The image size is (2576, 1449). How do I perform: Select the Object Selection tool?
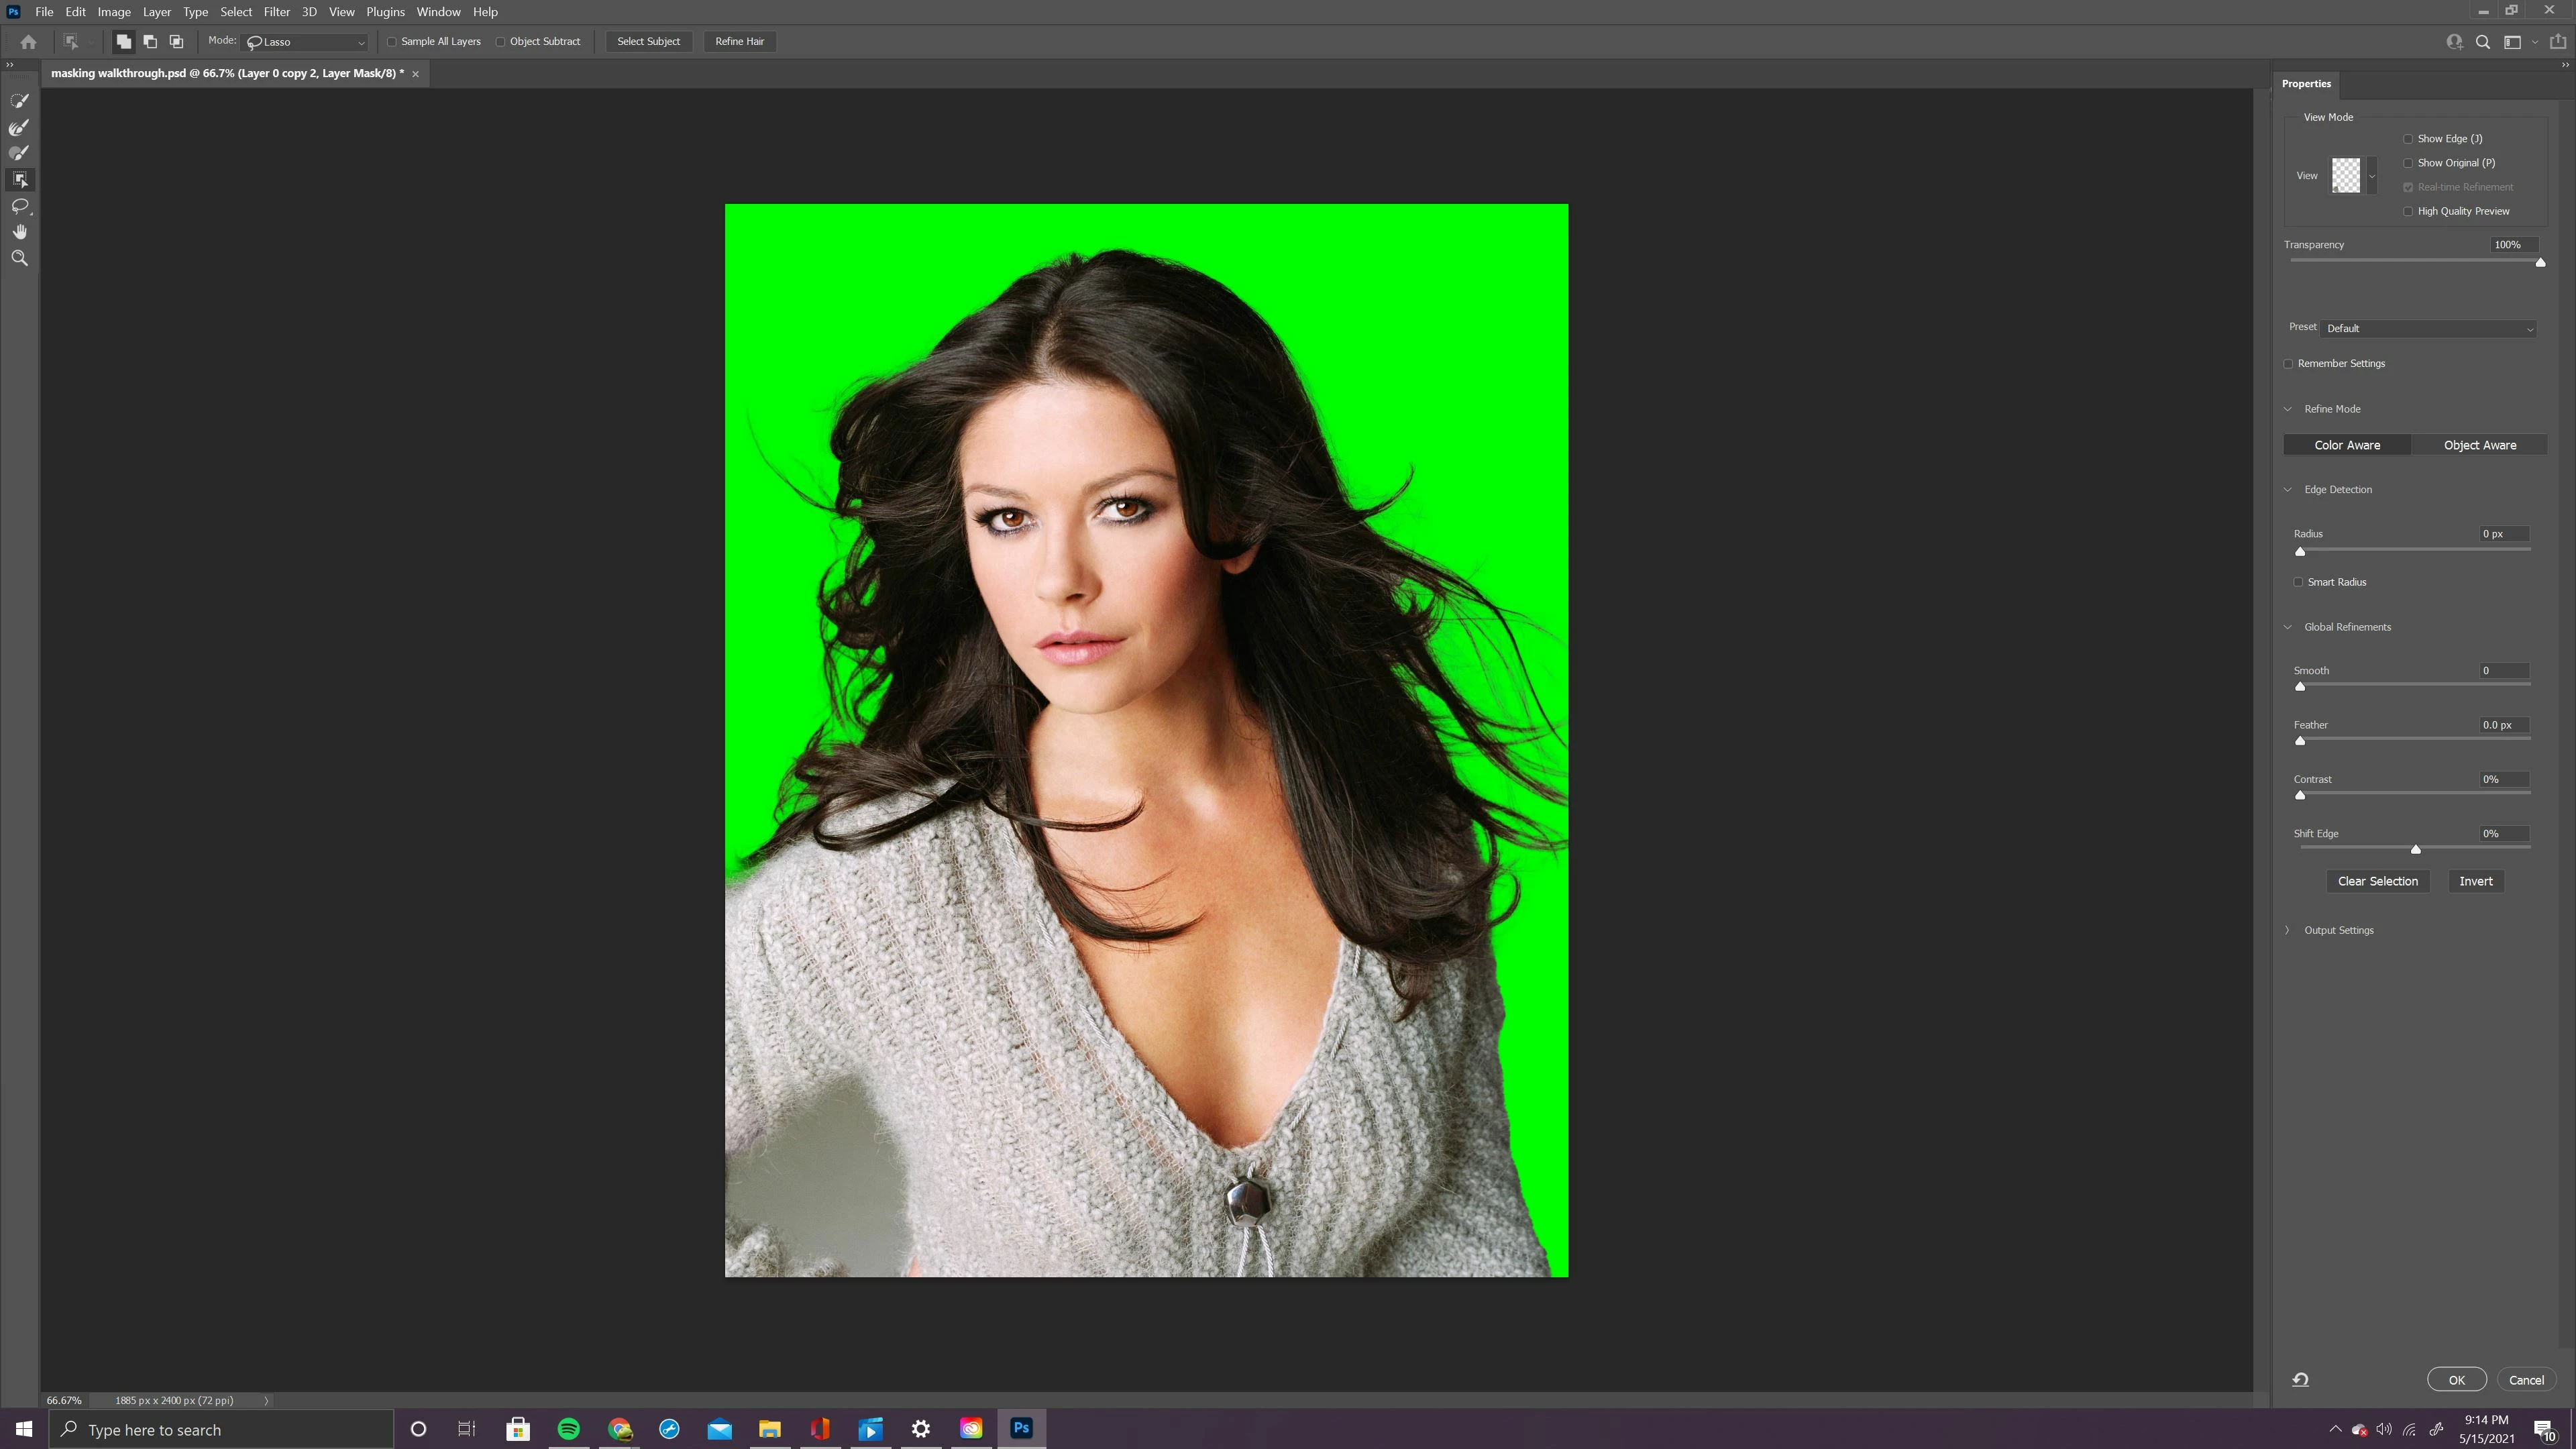click(19, 180)
